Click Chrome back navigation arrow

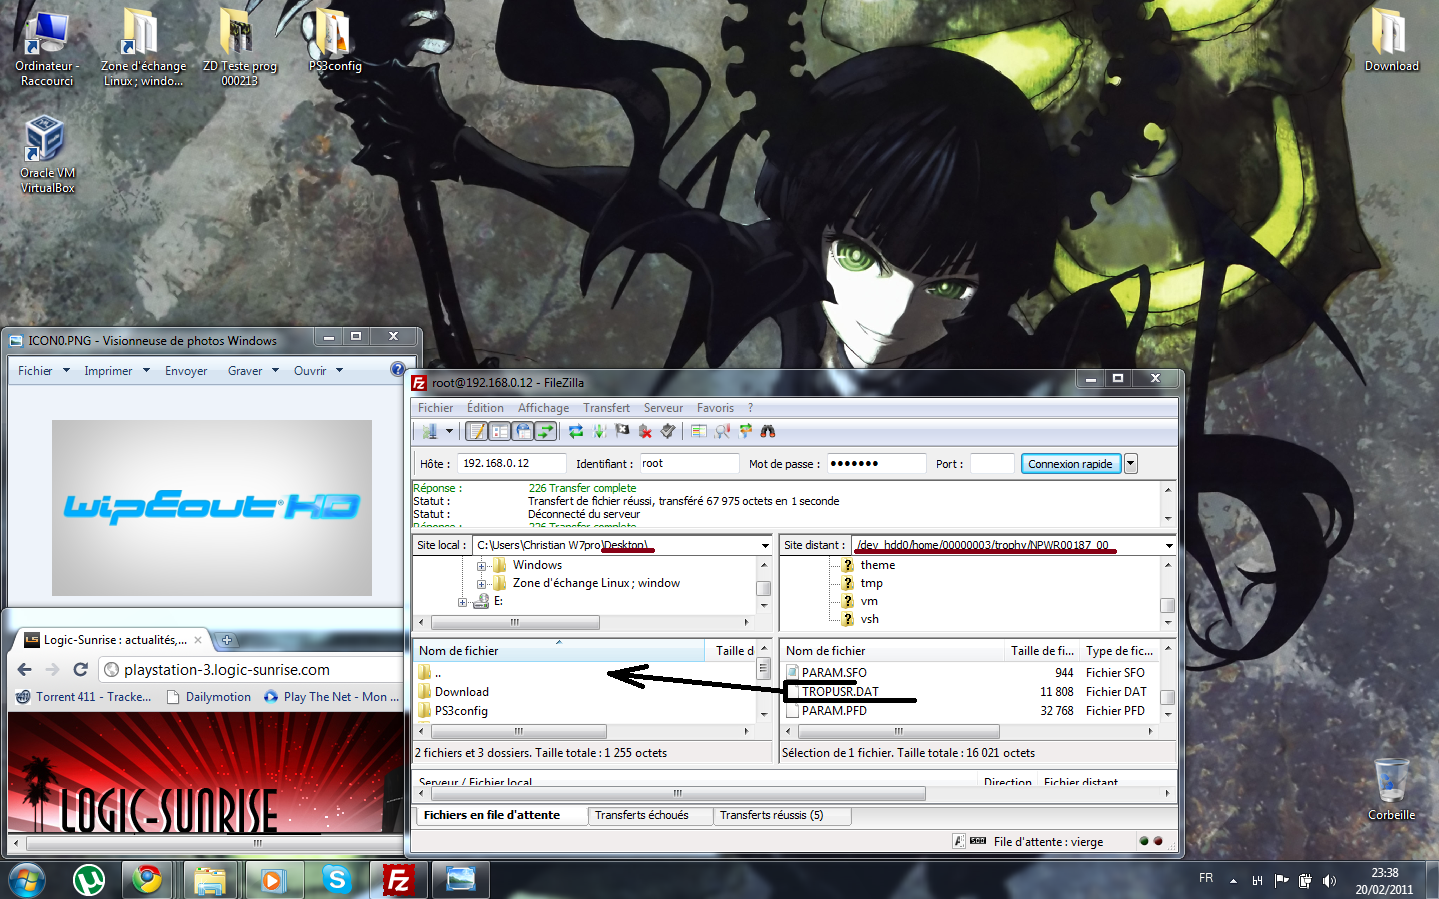25,670
